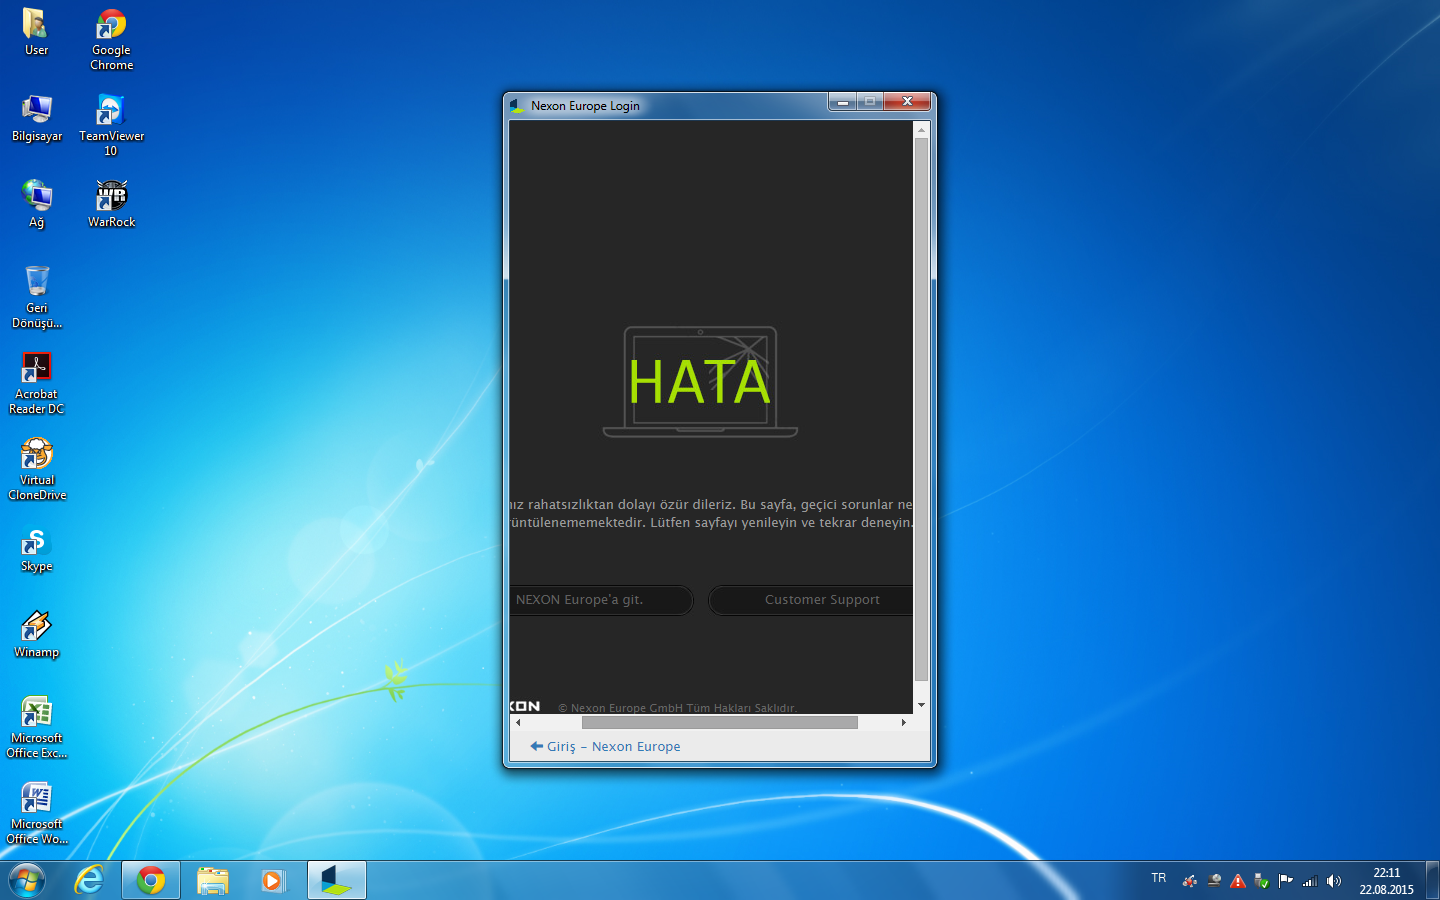Viewport: 1440px width, 900px height.
Task: Open the network signal tray icon
Action: coord(1310,881)
